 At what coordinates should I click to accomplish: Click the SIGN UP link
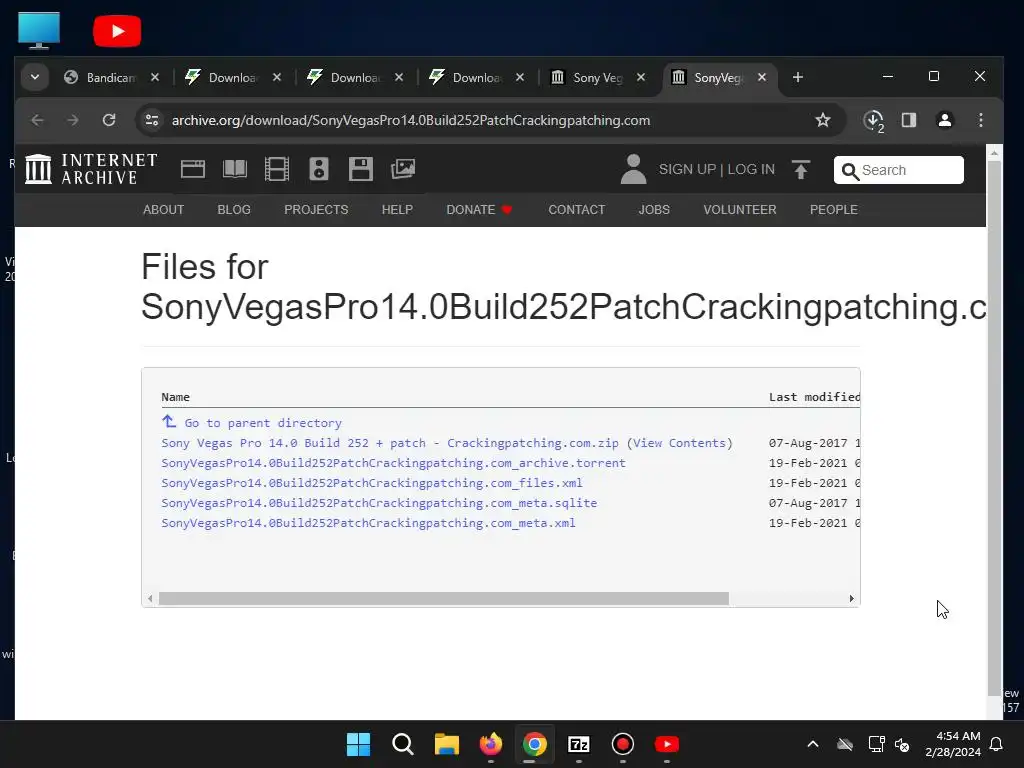[x=687, y=169]
